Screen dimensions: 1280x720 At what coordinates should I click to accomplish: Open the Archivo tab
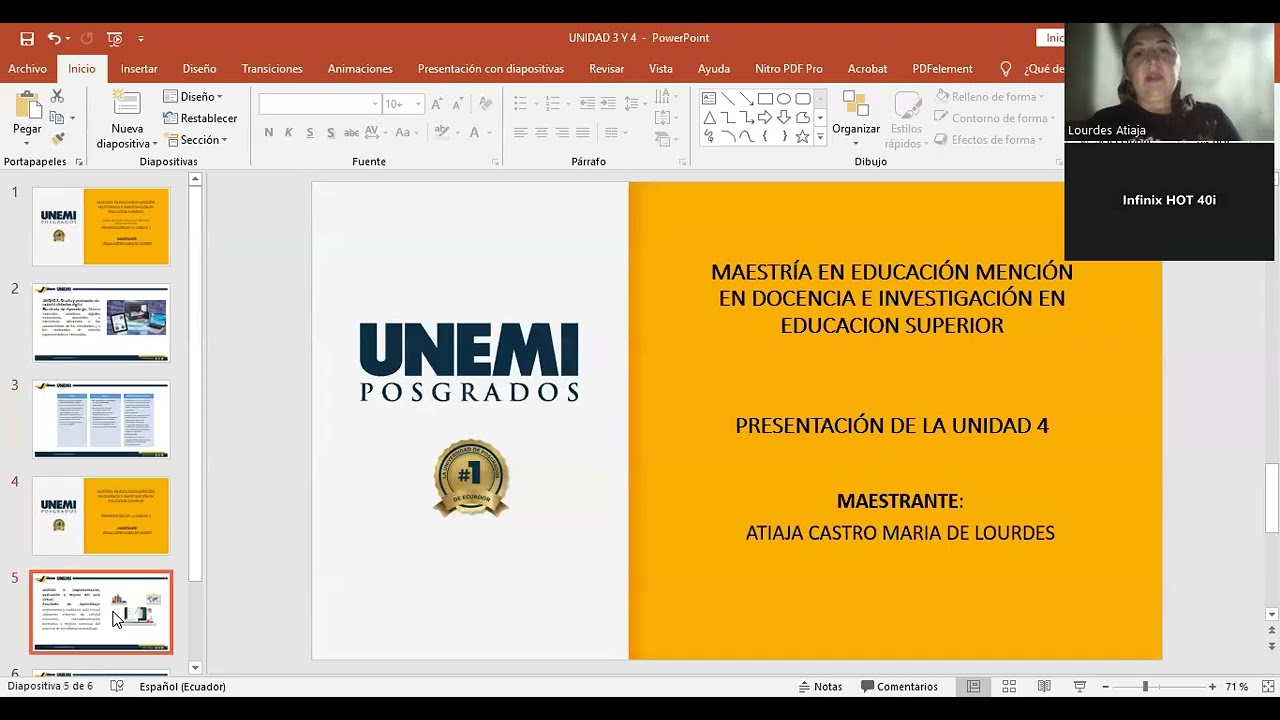tap(28, 69)
